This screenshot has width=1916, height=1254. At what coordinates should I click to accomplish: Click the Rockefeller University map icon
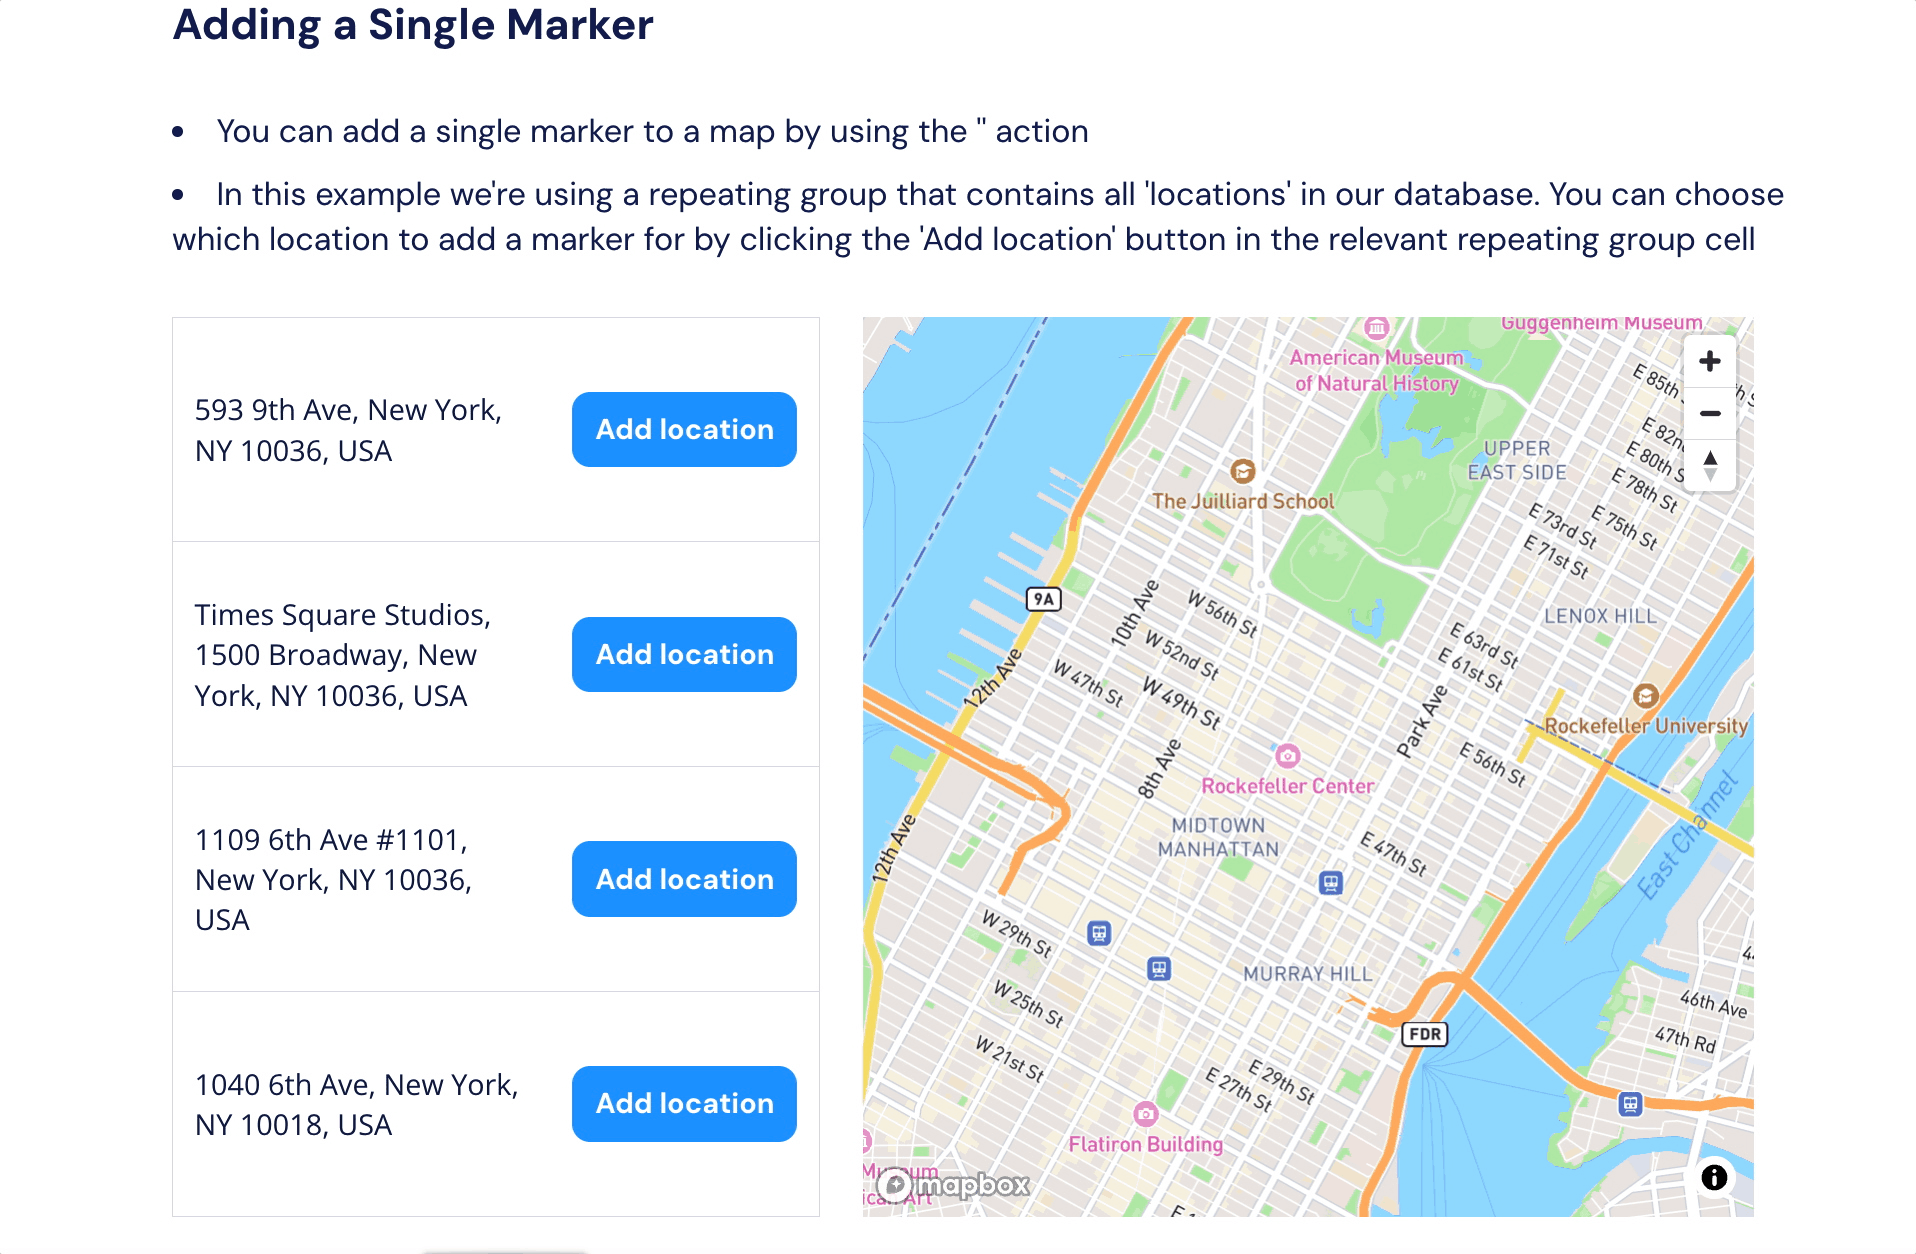pos(1645,696)
